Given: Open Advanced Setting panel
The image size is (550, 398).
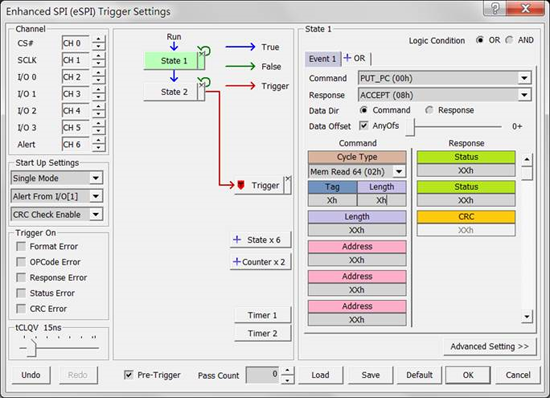Looking at the screenshot, I should pyautogui.click(x=490, y=346).
